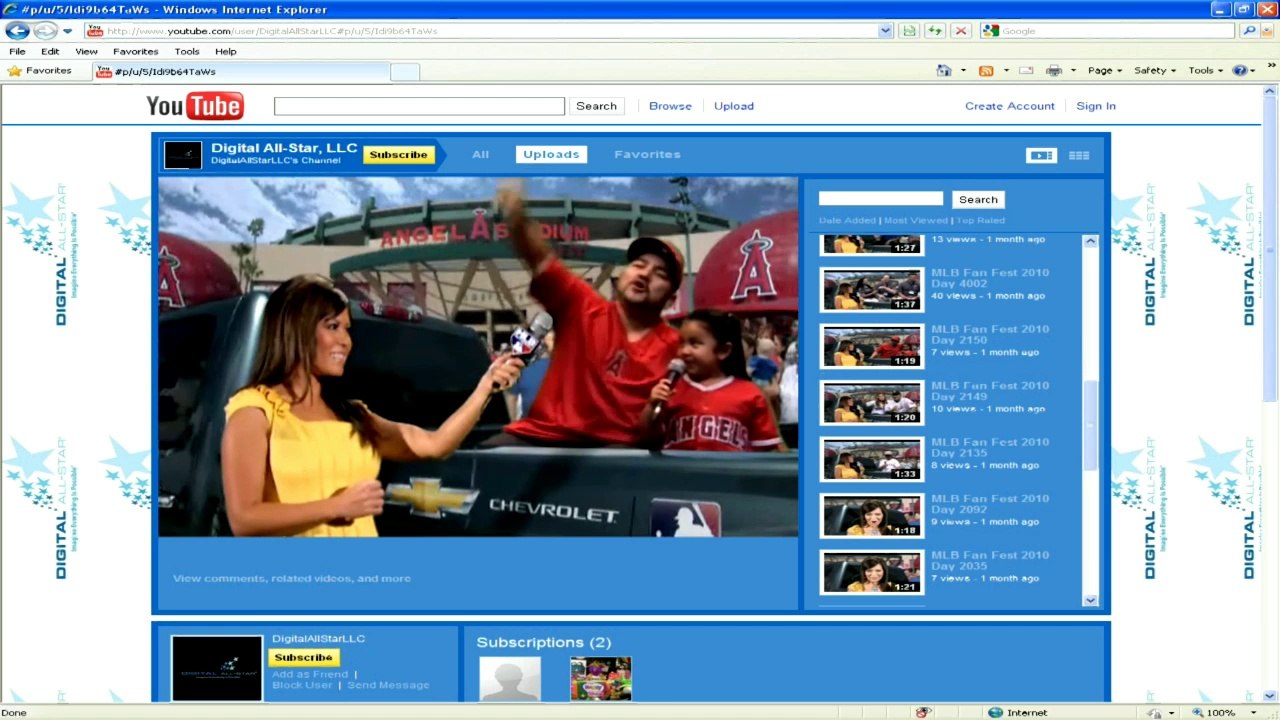Screen dimensions: 1280x720
Task: Open the Favorites menu in menu bar
Action: pos(135,51)
